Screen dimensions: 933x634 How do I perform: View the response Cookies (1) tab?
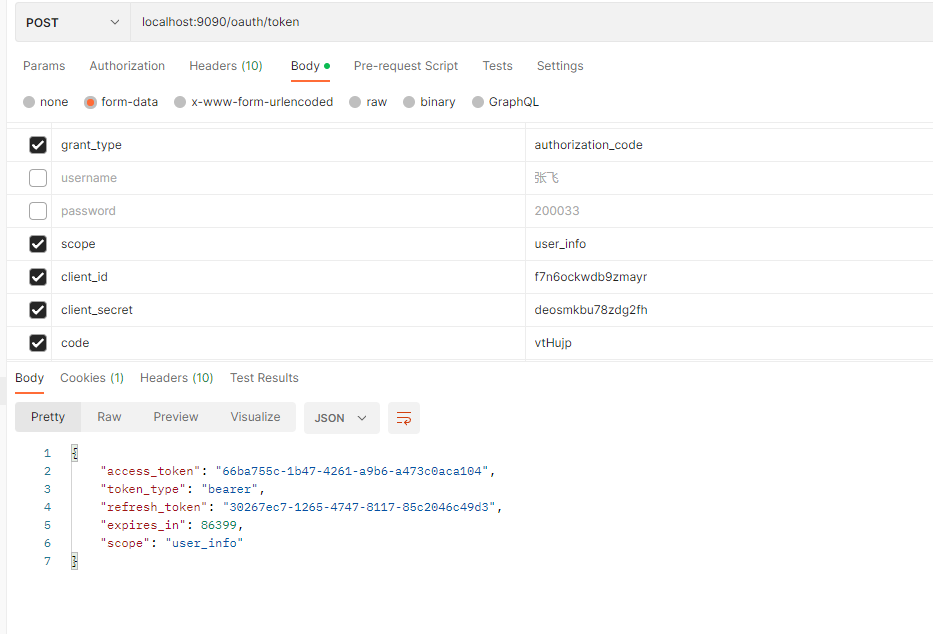(x=92, y=378)
